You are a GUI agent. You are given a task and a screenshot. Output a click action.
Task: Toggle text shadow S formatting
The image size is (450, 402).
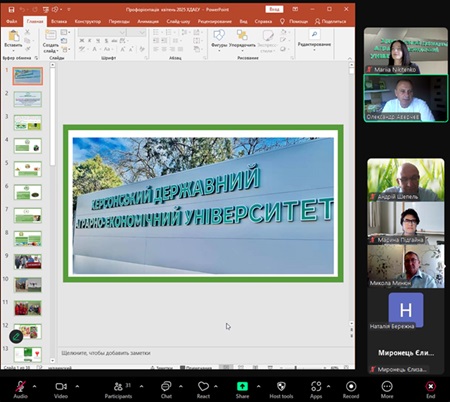[106, 41]
